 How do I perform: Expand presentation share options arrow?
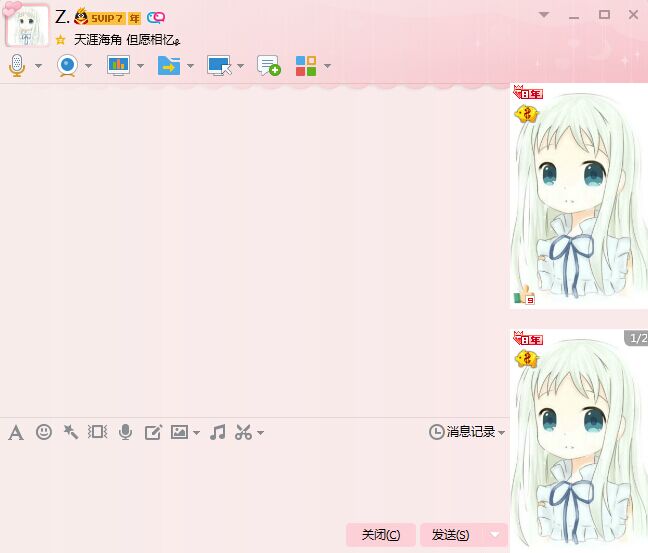click(x=141, y=66)
